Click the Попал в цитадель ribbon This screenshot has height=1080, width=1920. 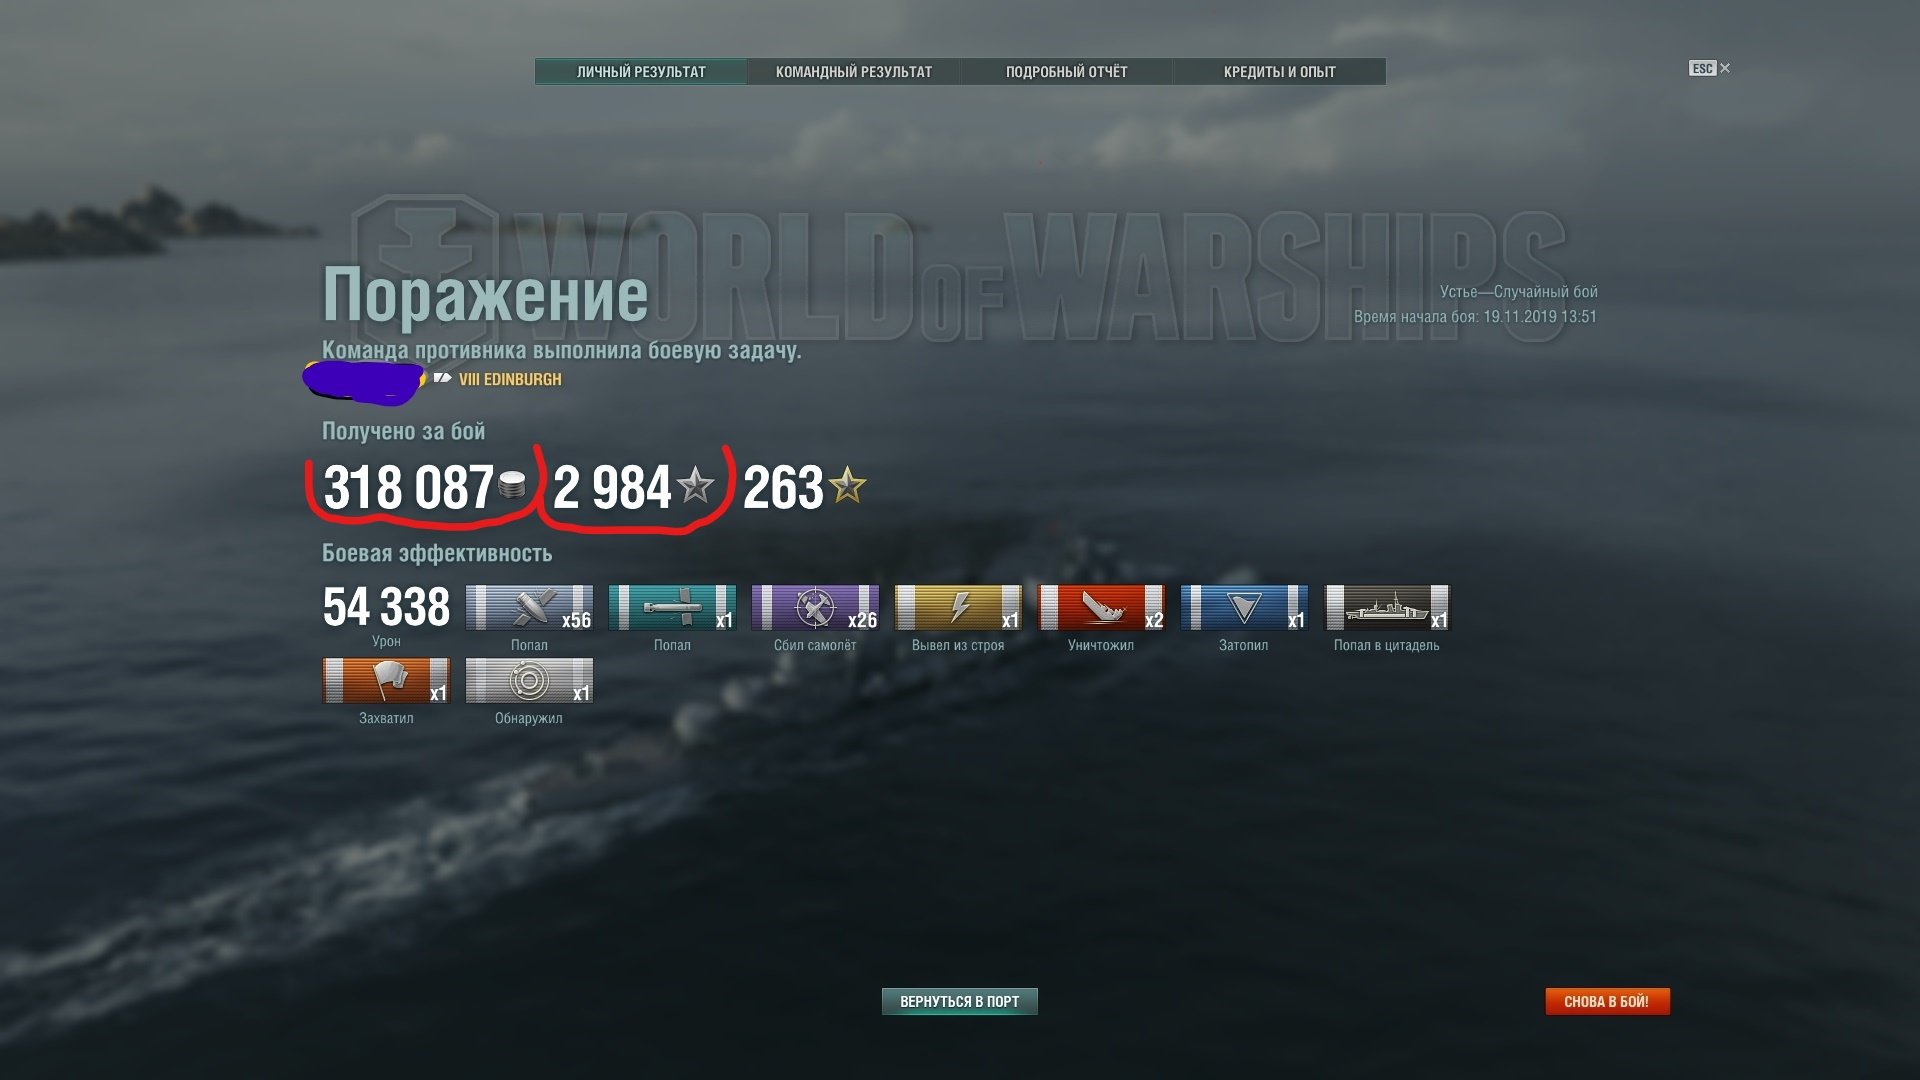(1387, 608)
